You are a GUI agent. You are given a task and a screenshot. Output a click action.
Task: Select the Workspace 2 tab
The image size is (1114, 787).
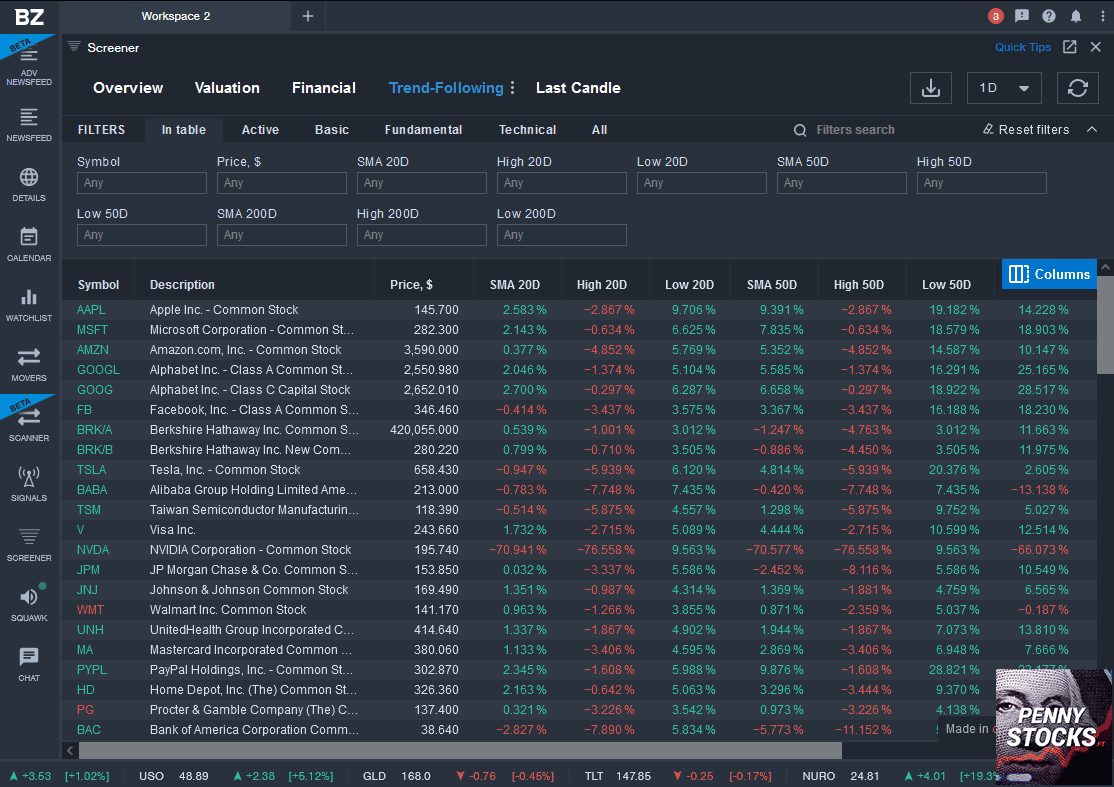pos(175,16)
